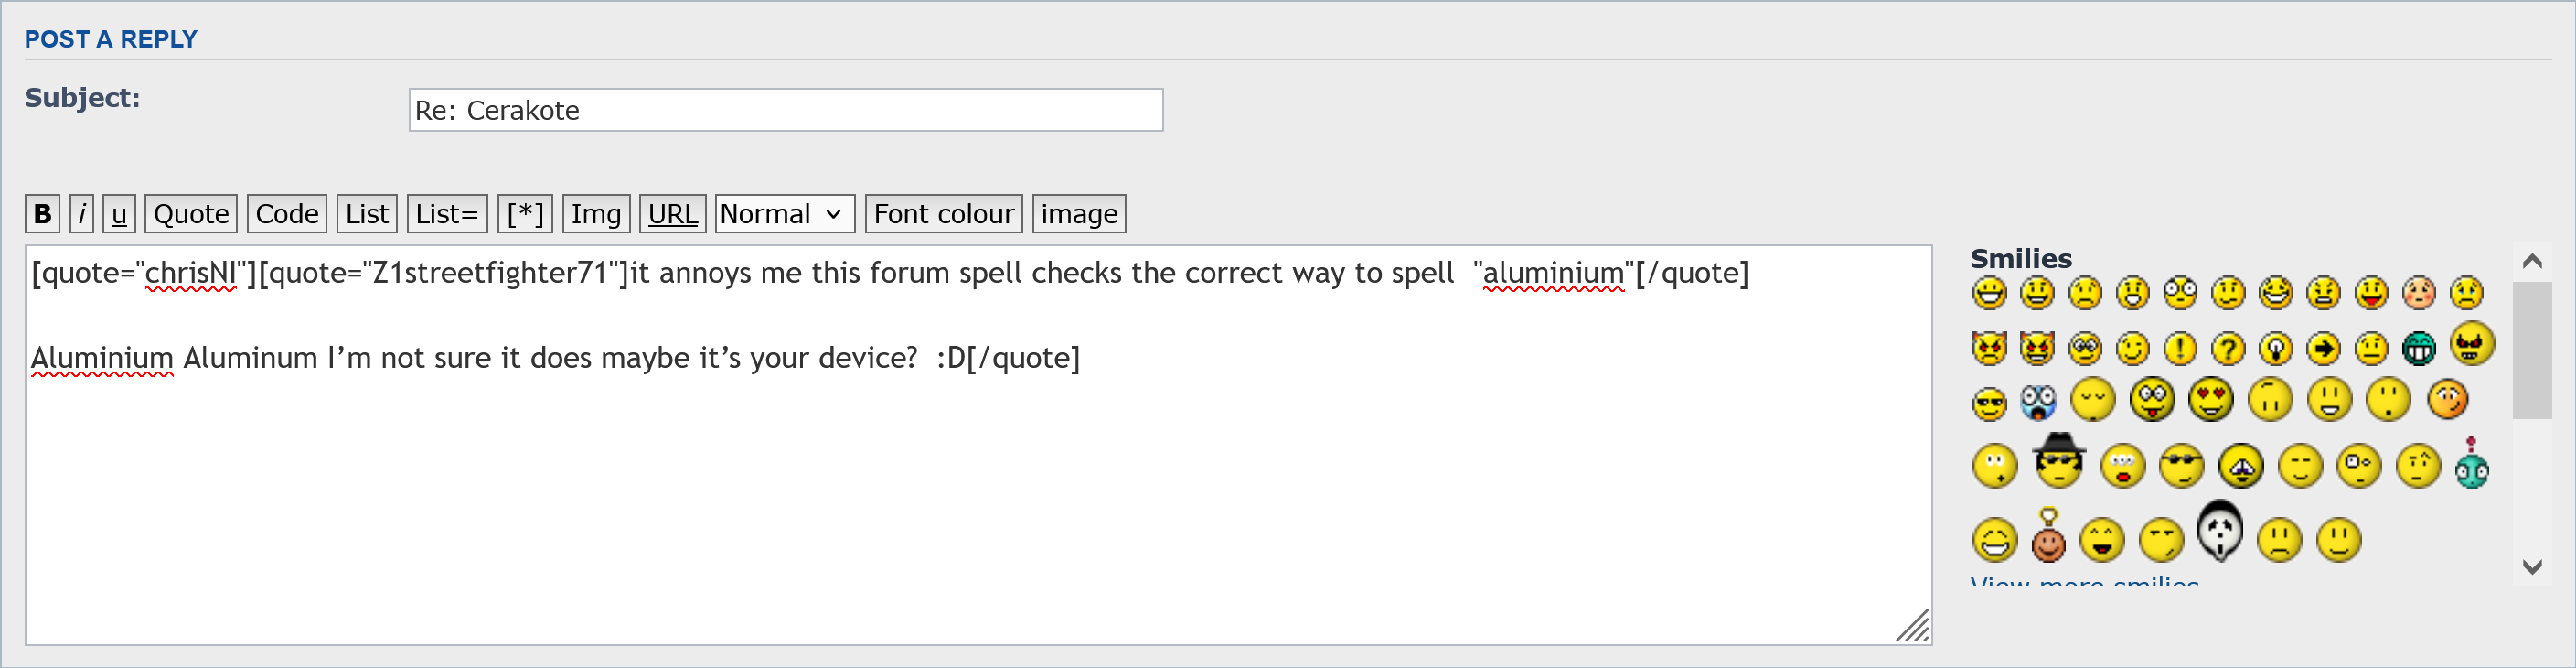Image resolution: width=2576 pixels, height=668 pixels.
Task: Insert the black arrow smiley
Action: pos(2324,349)
